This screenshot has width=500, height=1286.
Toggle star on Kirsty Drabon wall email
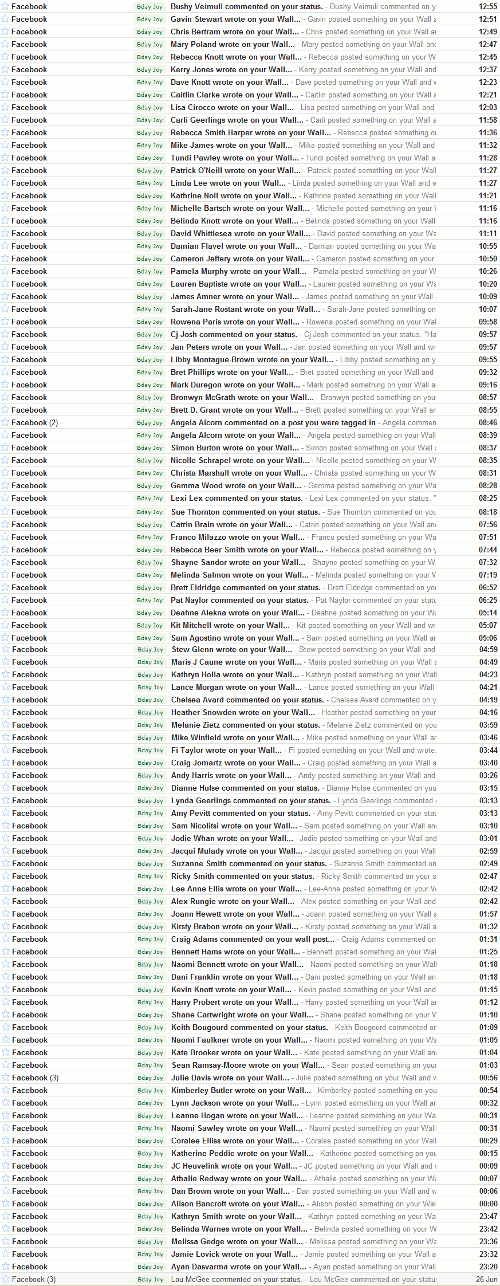(x=6, y=926)
